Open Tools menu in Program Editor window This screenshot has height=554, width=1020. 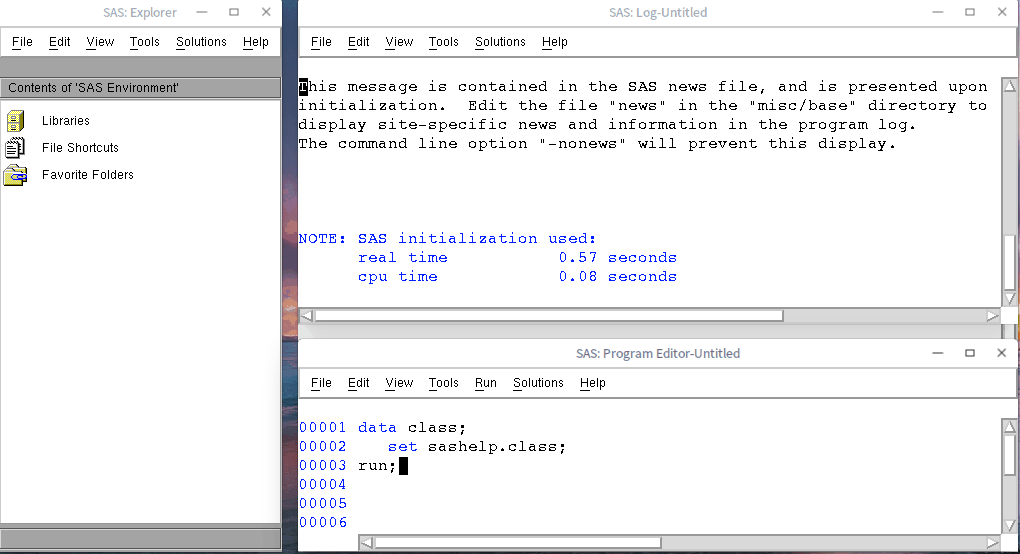pyautogui.click(x=444, y=383)
